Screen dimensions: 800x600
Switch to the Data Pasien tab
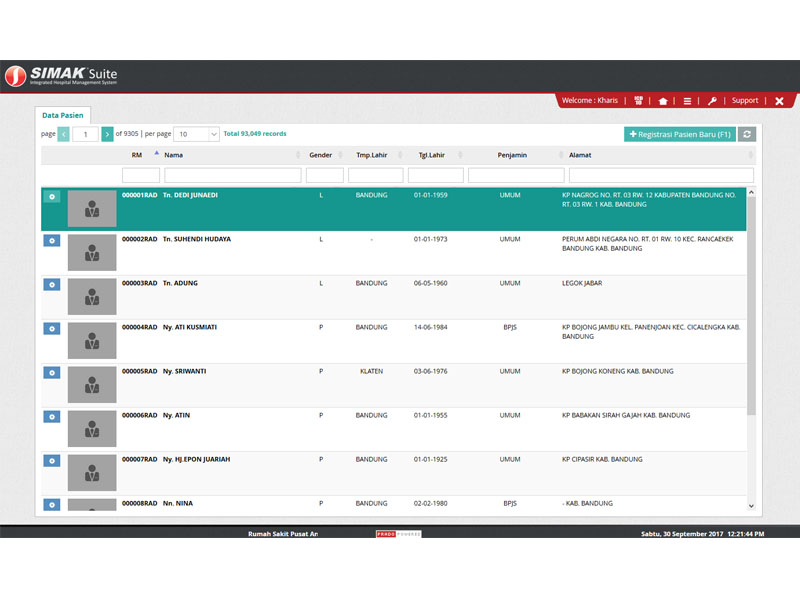63,116
